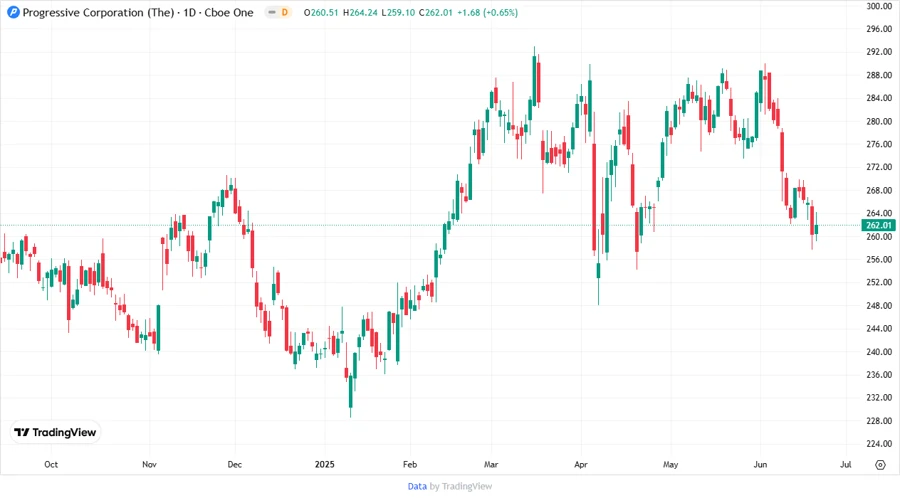Viewport: 900px width, 498px height.
Task: Select the Progressive Corporation symbol title
Action: point(98,12)
